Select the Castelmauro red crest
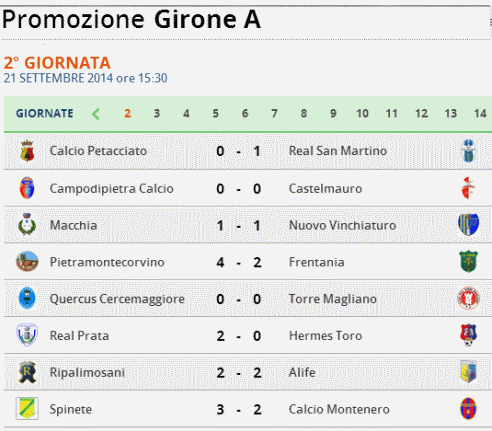Viewport: 492px width, 431px height. pyautogui.click(x=468, y=188)
